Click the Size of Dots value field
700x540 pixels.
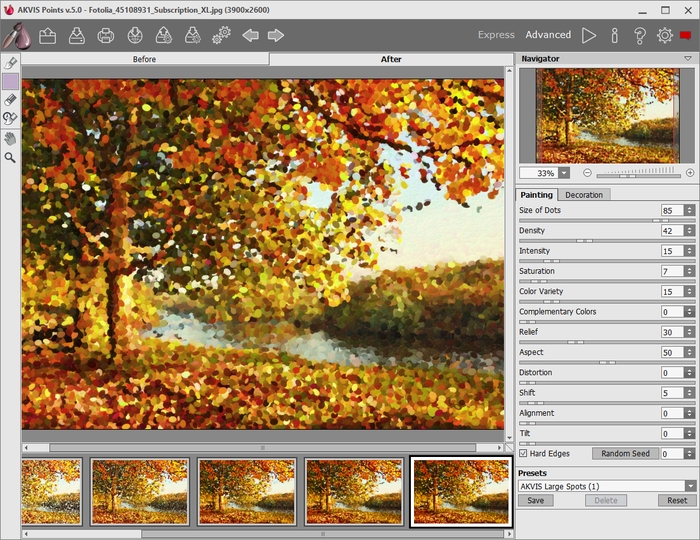pyautogui.click(x=672, y=210)
